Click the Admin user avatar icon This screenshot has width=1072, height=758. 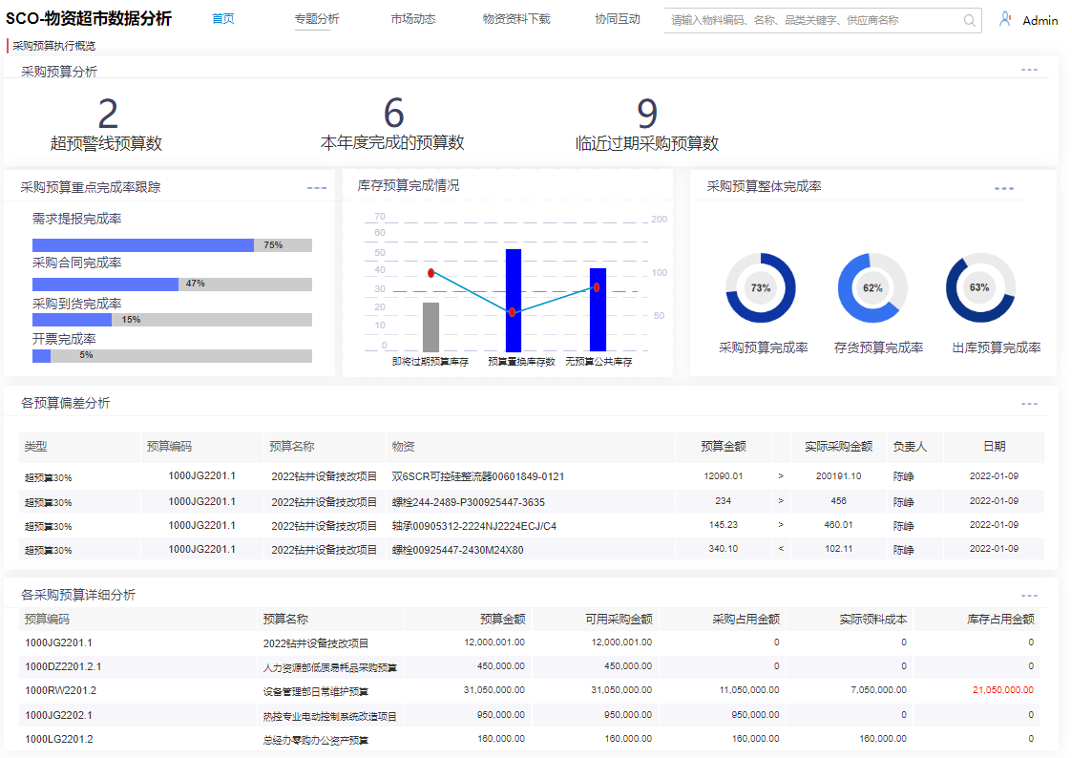coord(1004,18)
